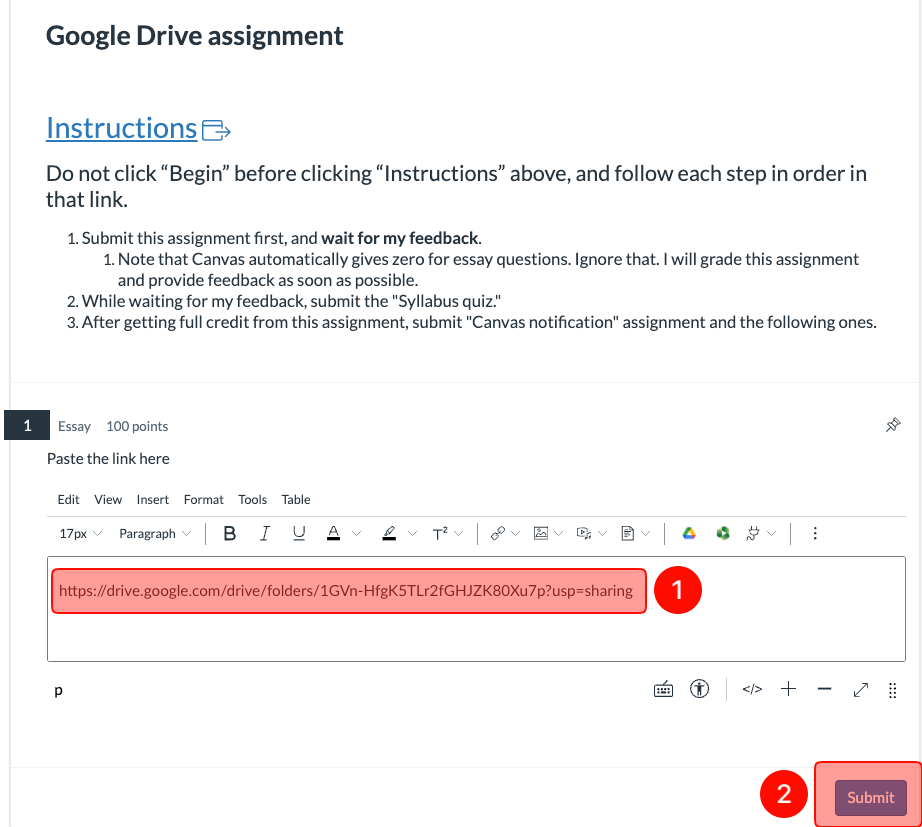Open the Insert menu
This screenshot has width=922, height=827.
tap(153, 499)
